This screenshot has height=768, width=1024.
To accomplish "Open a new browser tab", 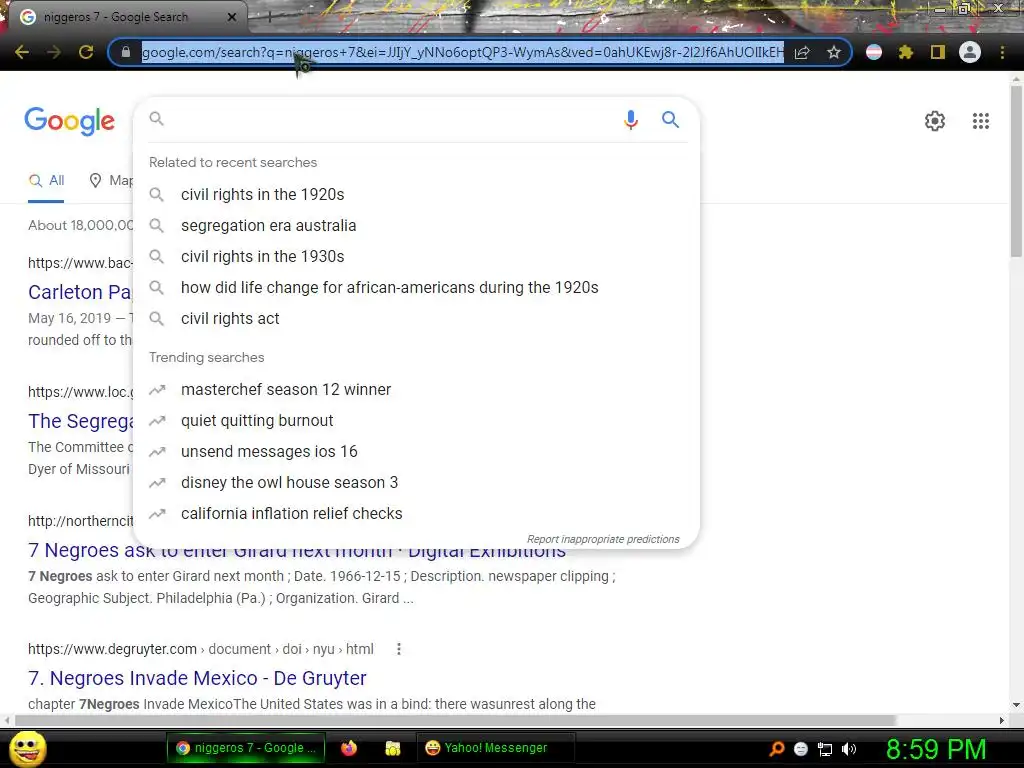I will (x=269, y=18).
